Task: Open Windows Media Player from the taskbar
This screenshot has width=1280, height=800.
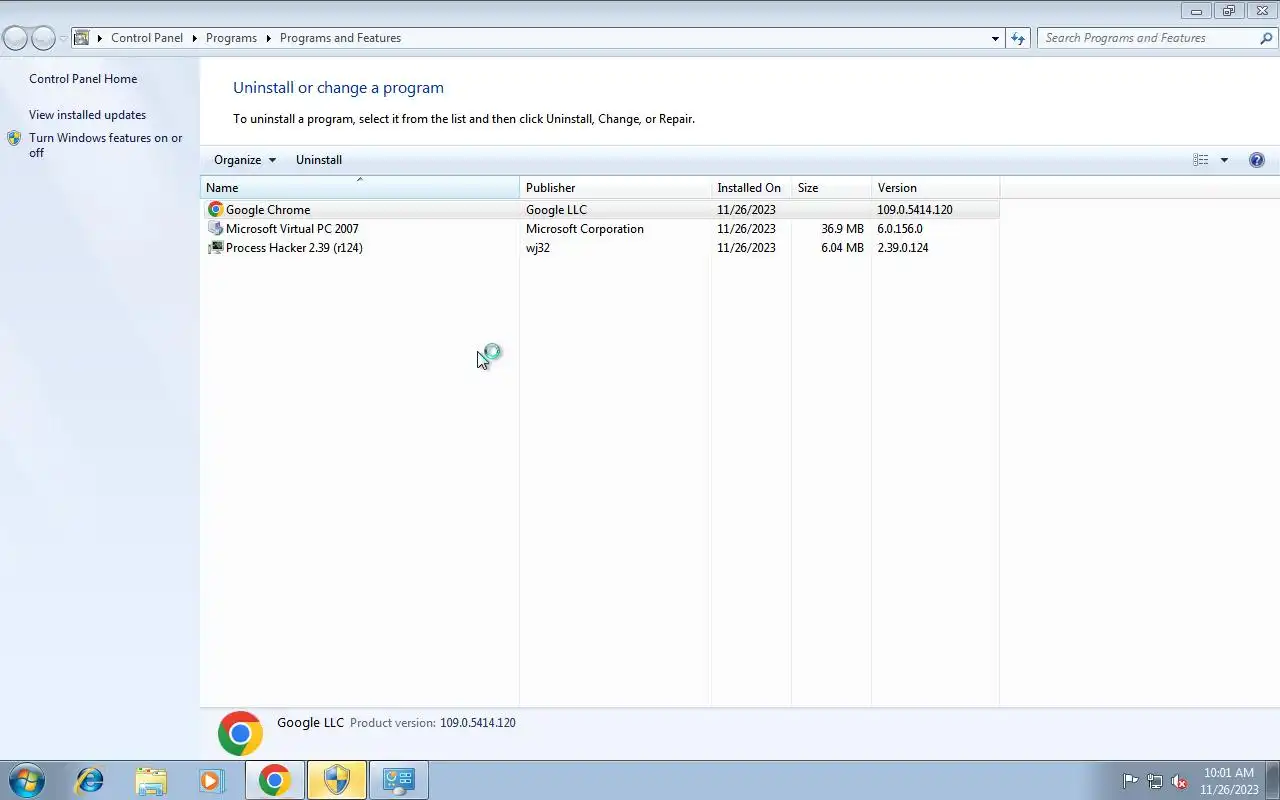Action: 211,780
